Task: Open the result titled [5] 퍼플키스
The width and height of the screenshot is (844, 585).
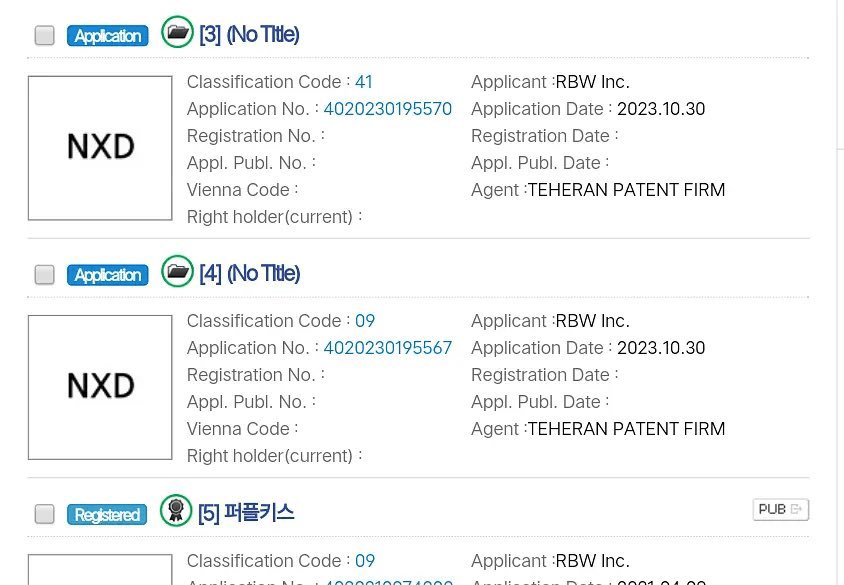Action: 246,513
